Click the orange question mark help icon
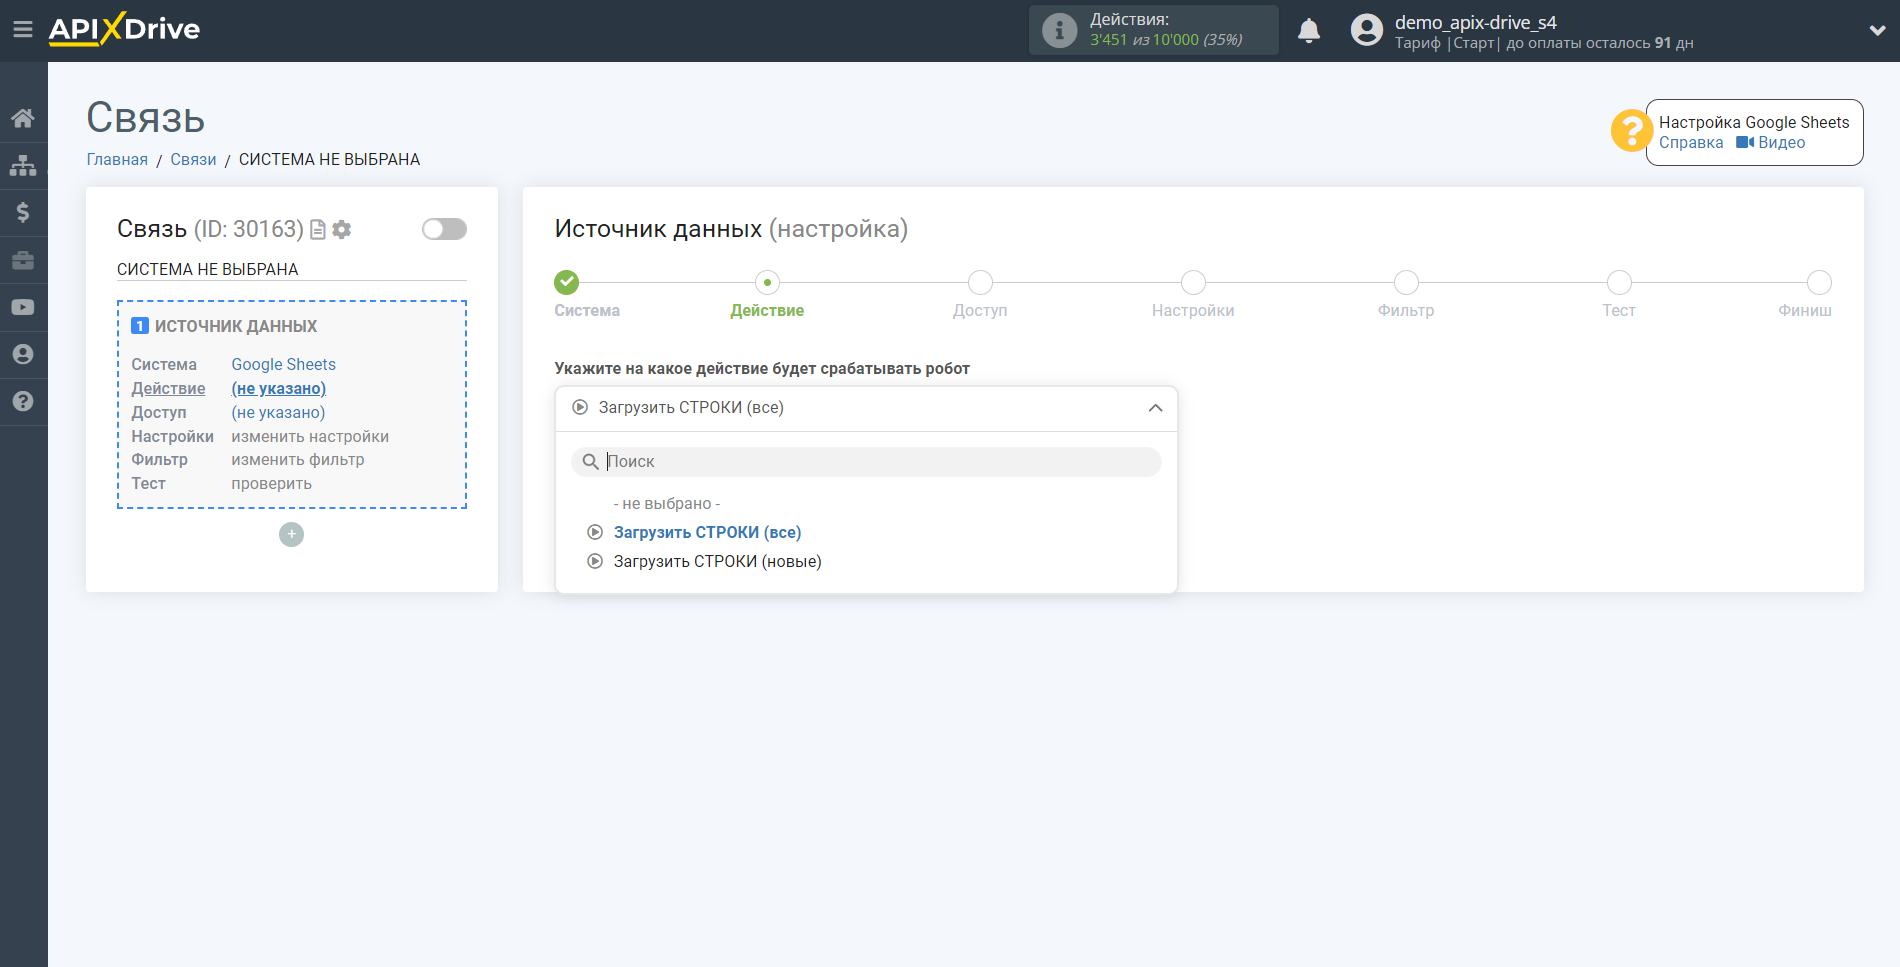Image resolution: width=1900 pixels, height=967 pixels. (1631, 131)
